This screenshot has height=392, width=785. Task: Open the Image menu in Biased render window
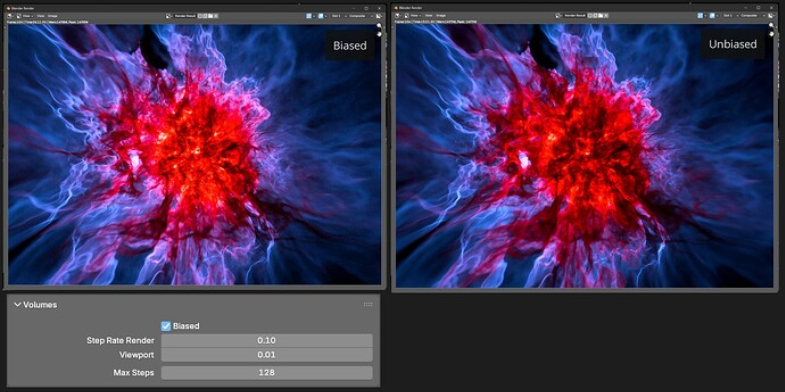tap(53, 16)
